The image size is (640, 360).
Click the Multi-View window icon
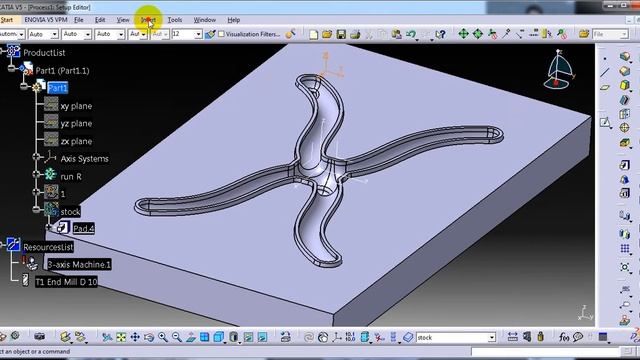pos(204,337)
